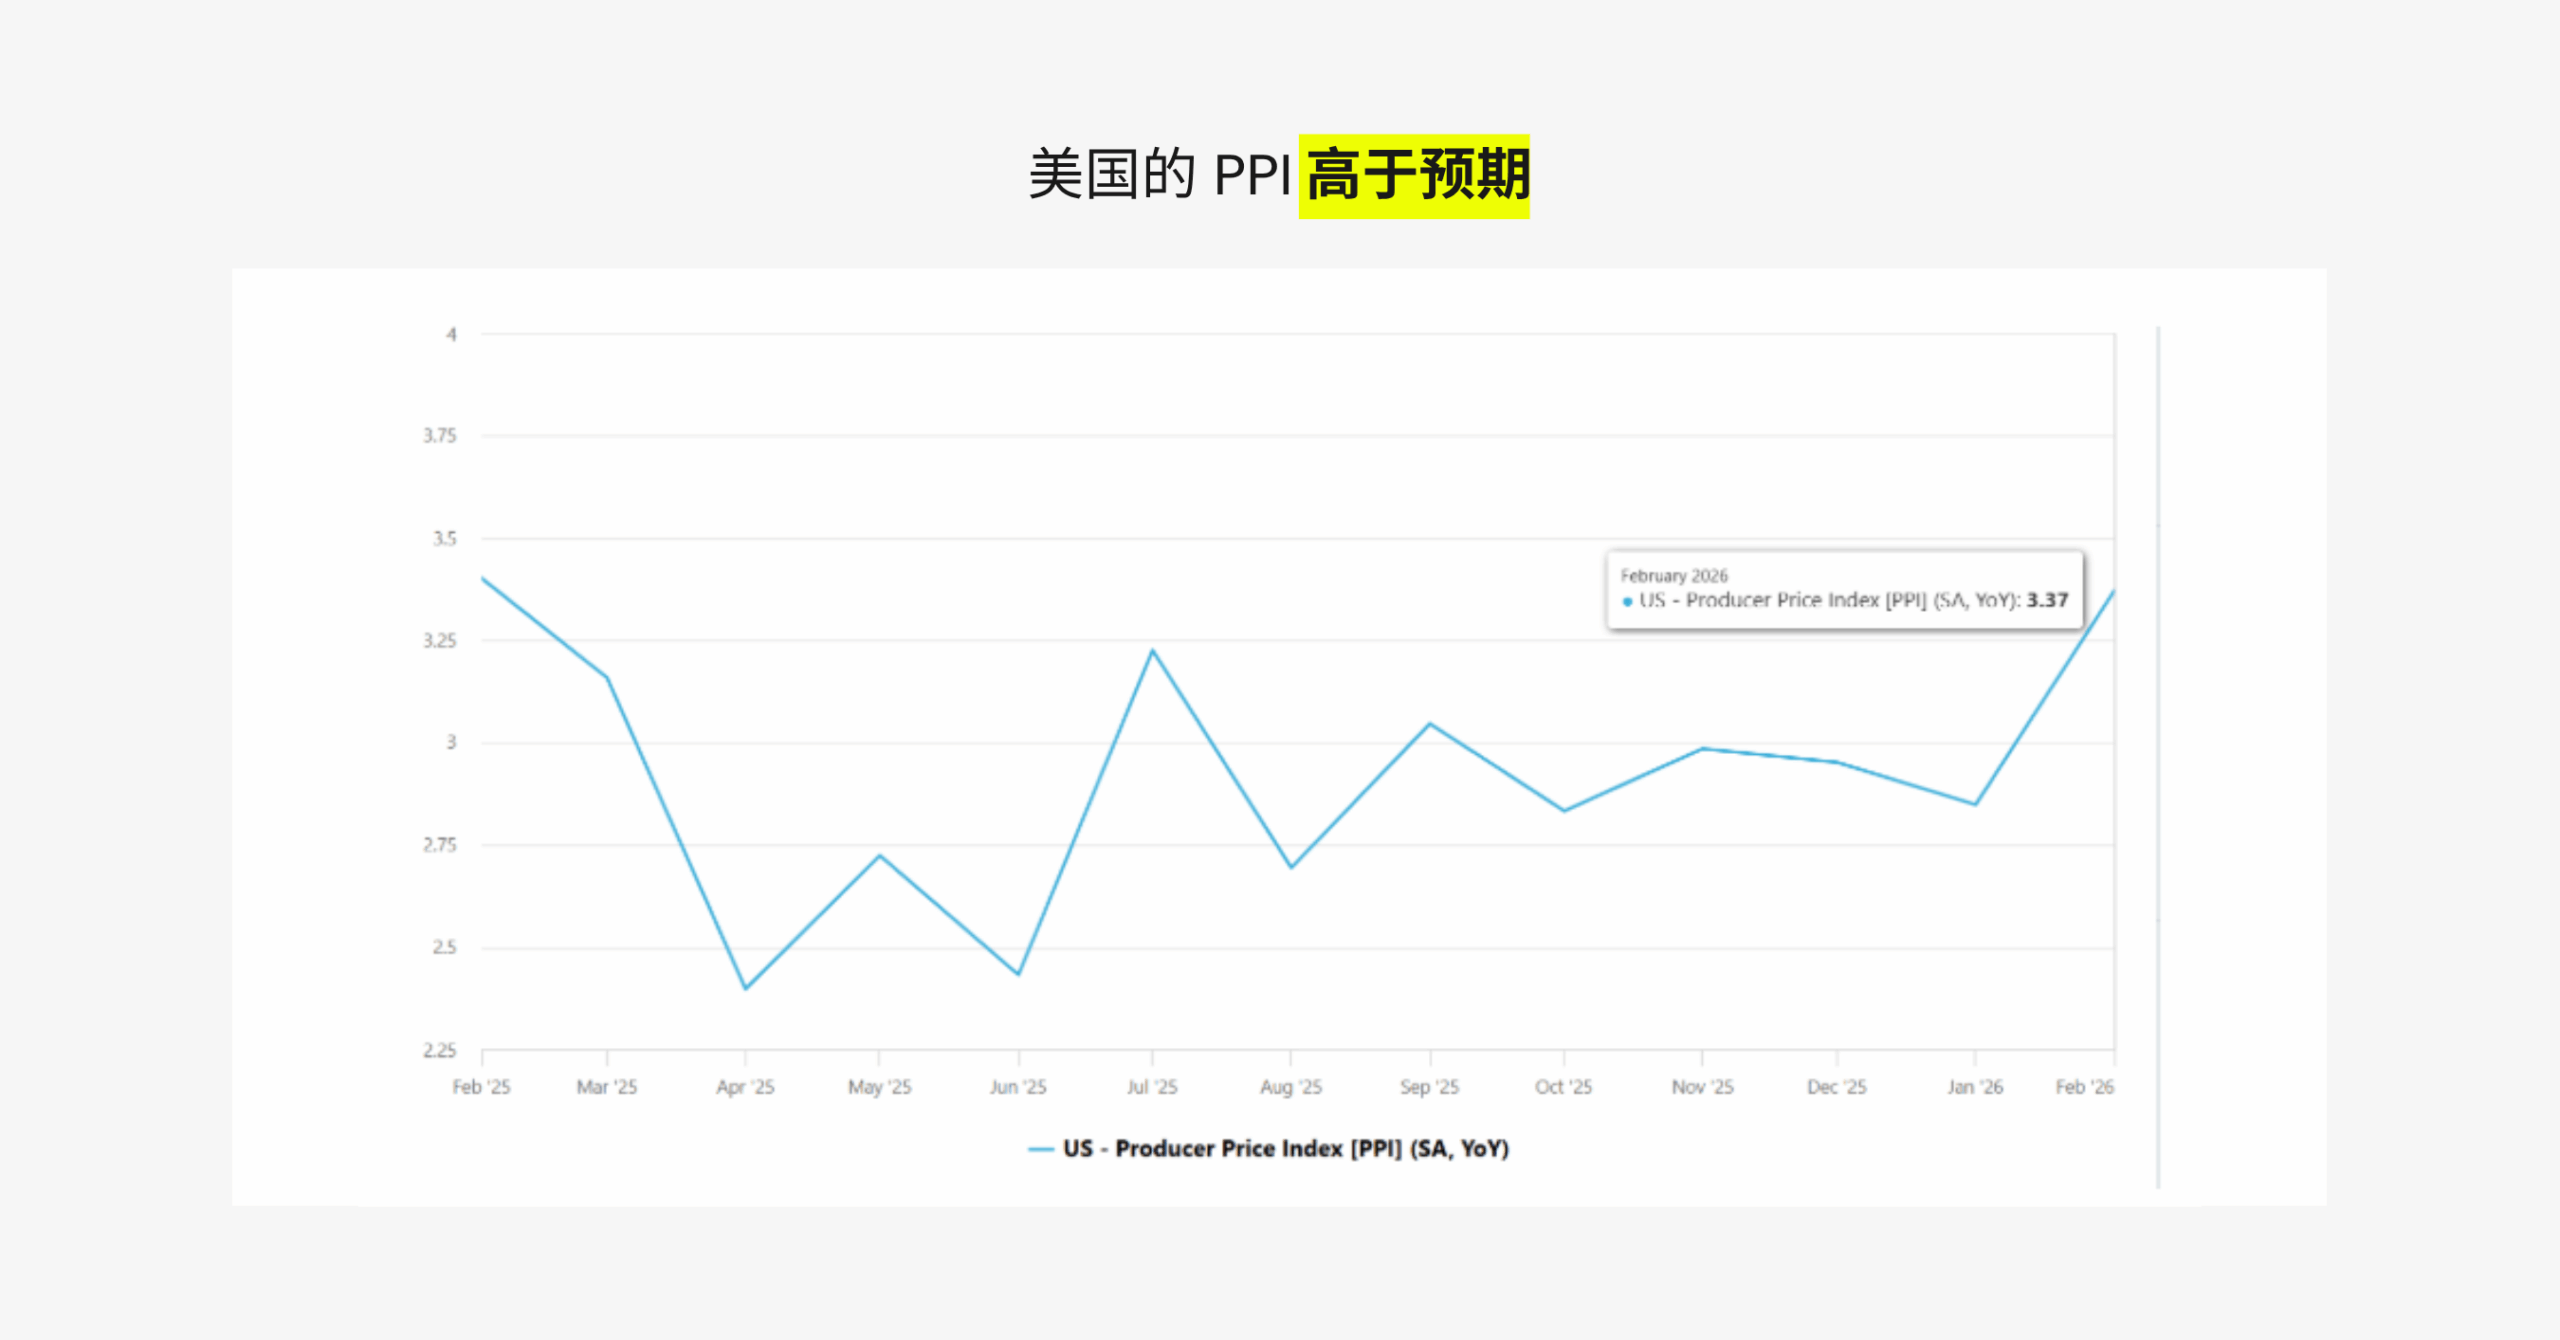Click the Jan '26 axis label
The height and width of the screenshot is (1340, 2560).
point(1974,1087)
